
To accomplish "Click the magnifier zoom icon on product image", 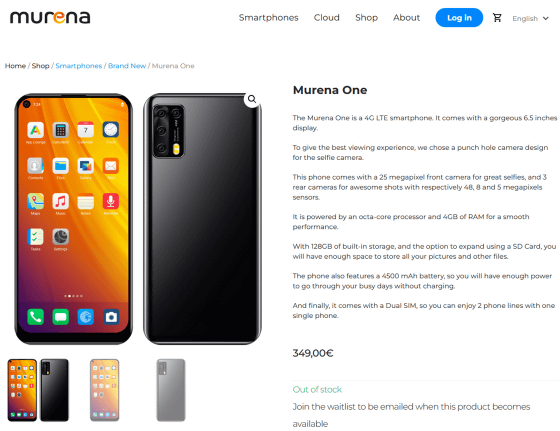I will [252, 99].
